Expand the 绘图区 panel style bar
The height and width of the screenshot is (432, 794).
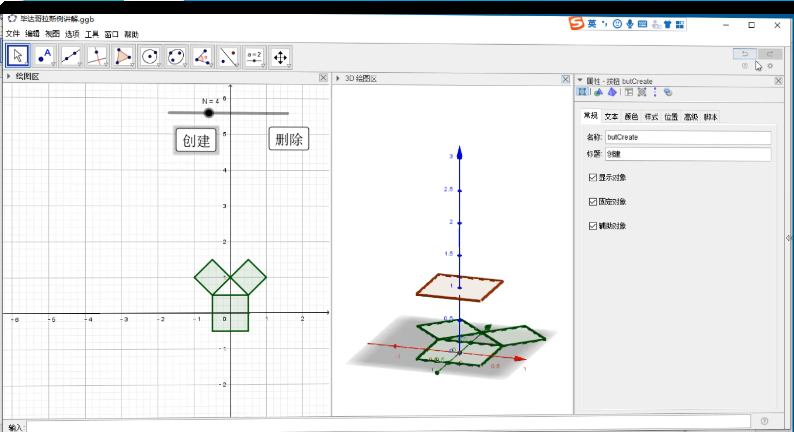click(9, 77)
